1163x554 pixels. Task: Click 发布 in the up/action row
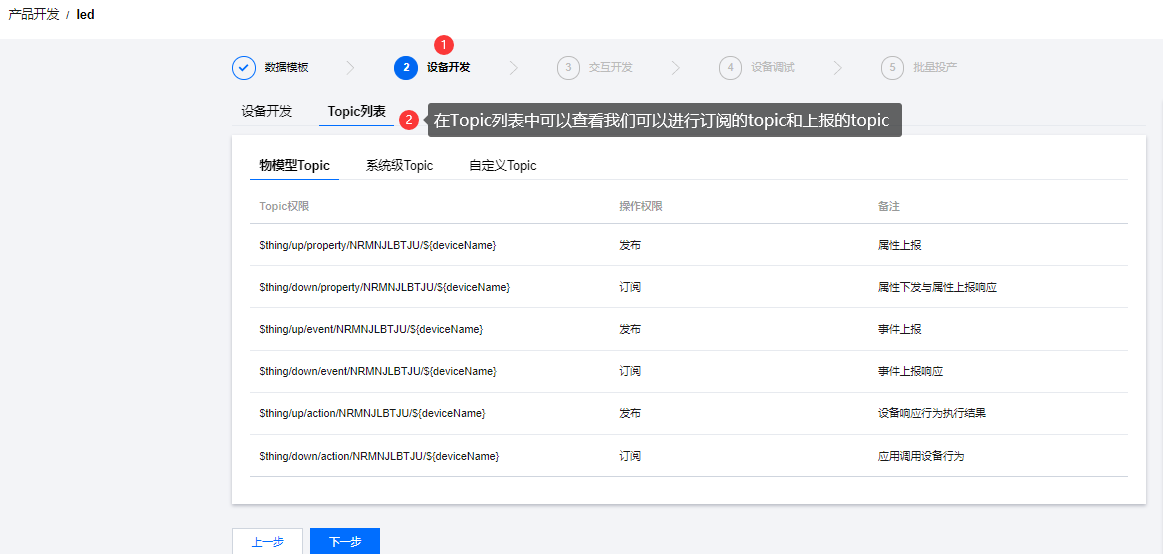tap(630, 413)
